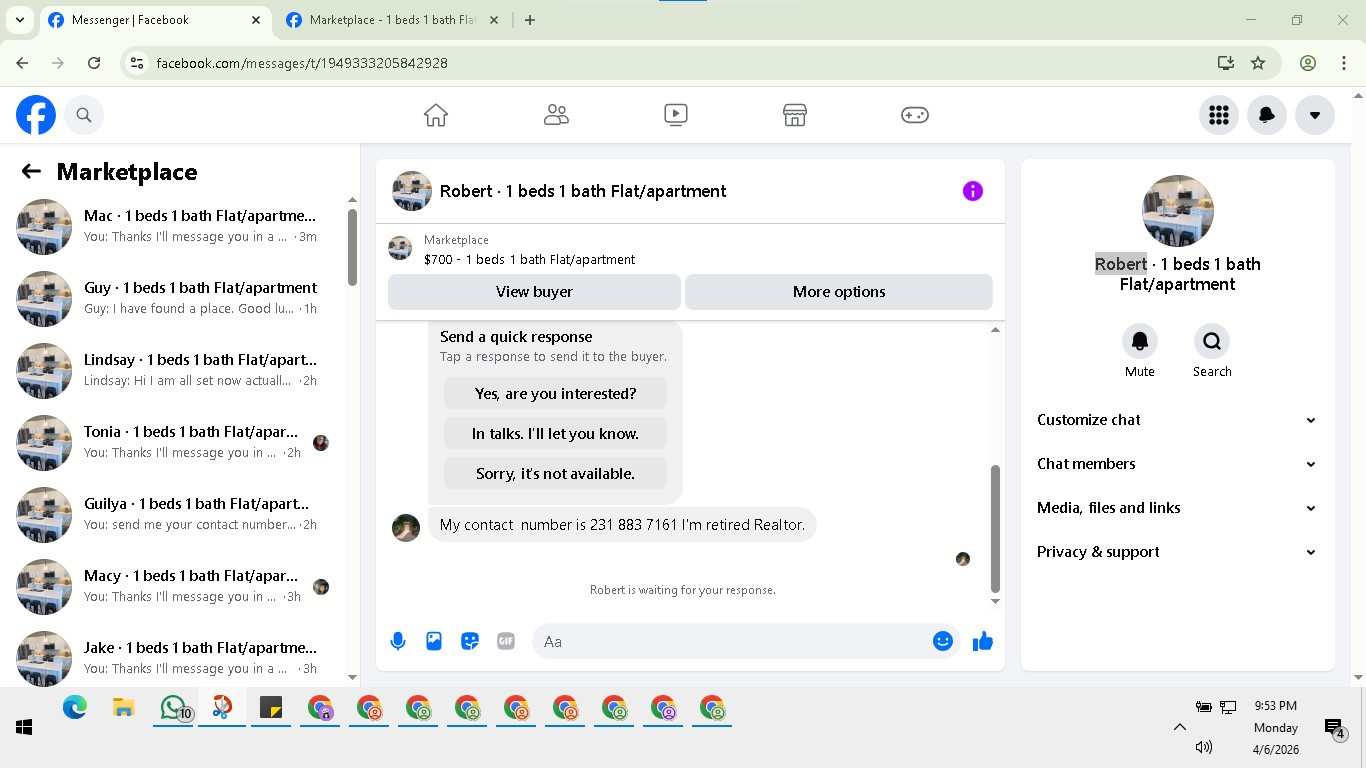The height and width of the screenshot is (768, 1366).
Task: Show hidden system tray icons
Action: (1179, 727)
